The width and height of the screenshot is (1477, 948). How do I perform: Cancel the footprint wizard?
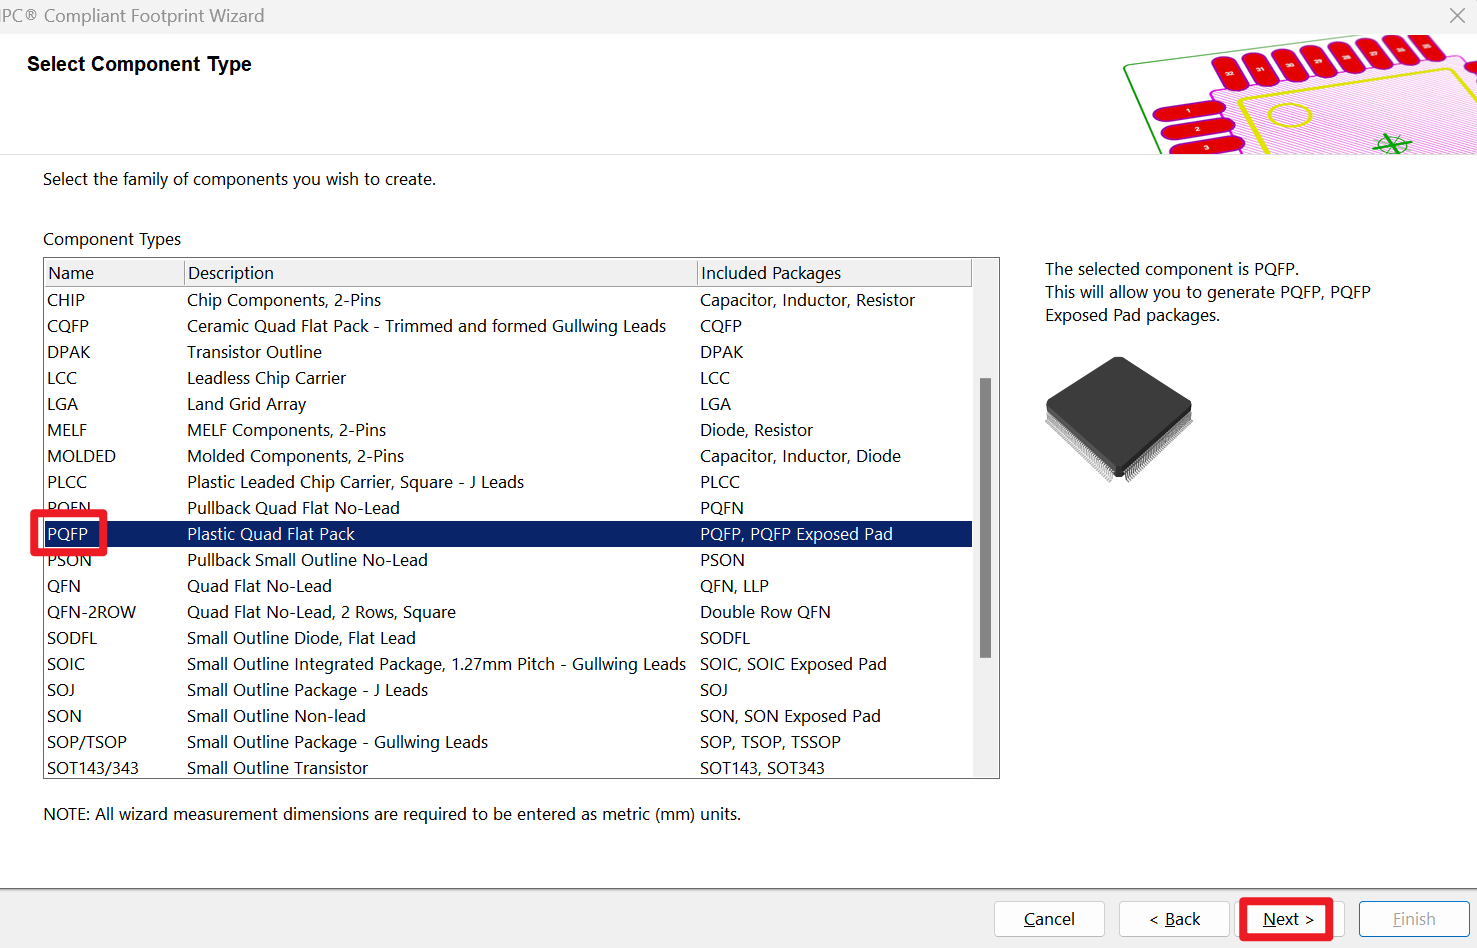coord(1049,919)
